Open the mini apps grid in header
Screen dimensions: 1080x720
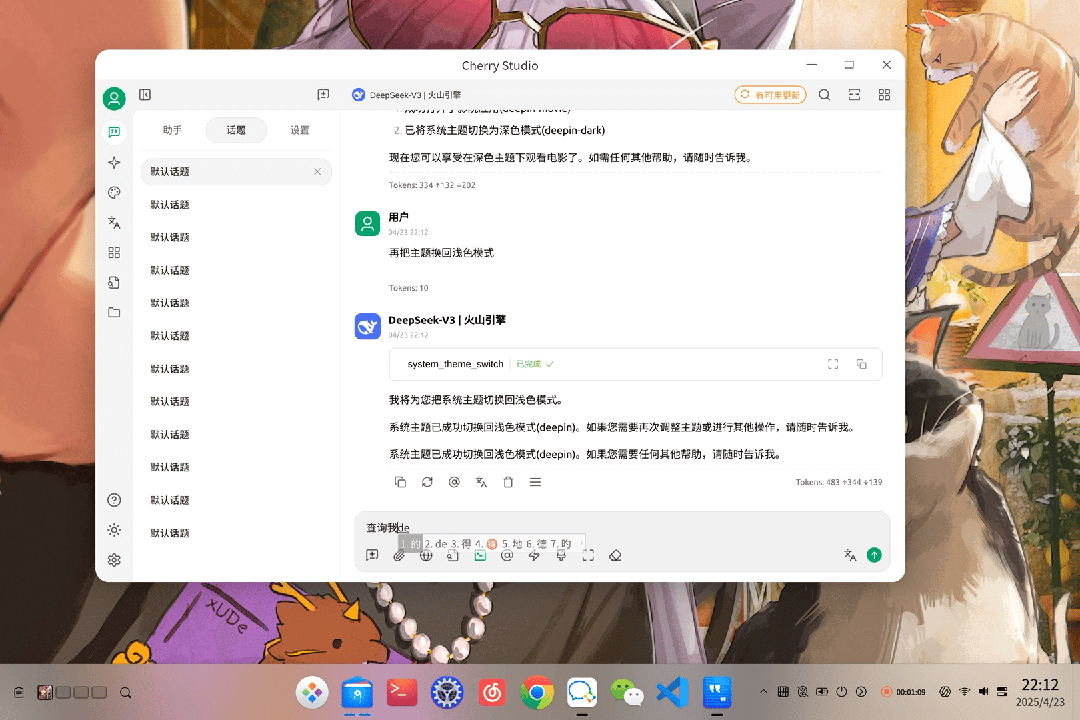pos(884,95)
